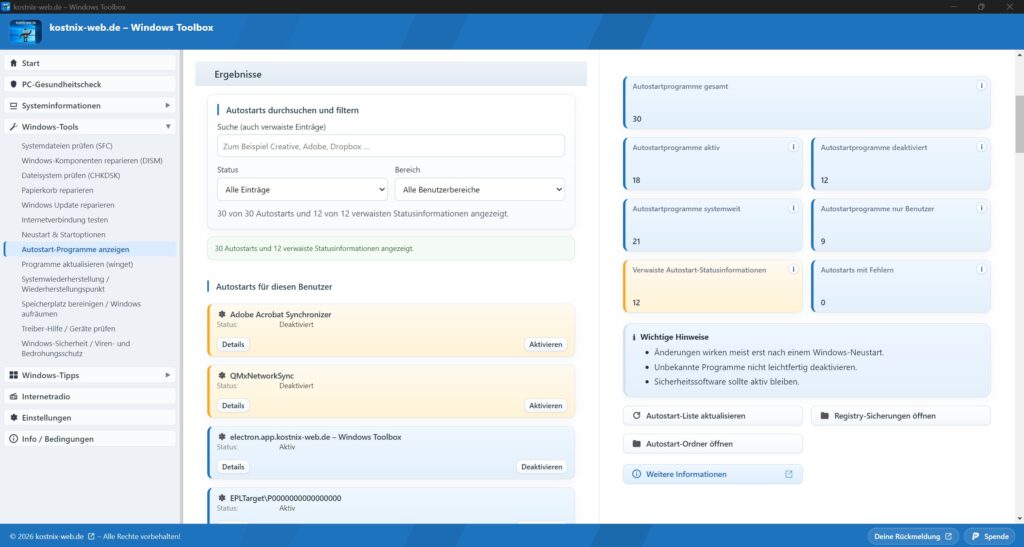Show info for Autostartprogramme nur Benutzer
The image size is (1024, 547).
pyautogui.click(x=981, y=208)
